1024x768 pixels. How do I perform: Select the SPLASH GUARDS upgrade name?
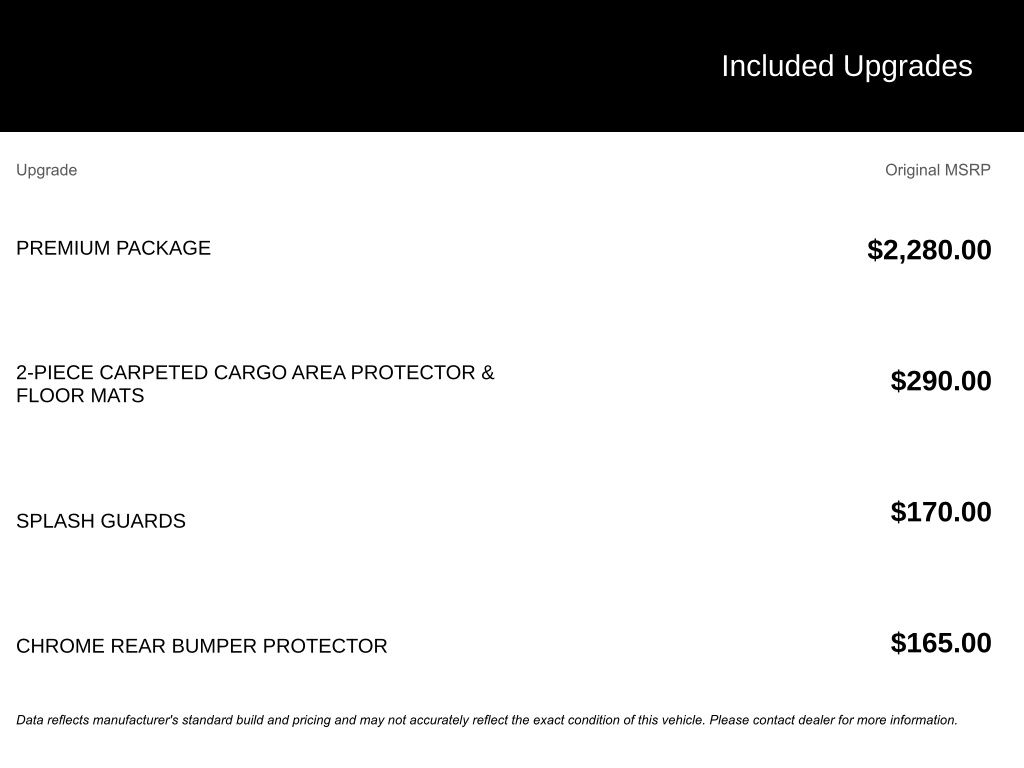pyautogui.click(x=101, y=521)
